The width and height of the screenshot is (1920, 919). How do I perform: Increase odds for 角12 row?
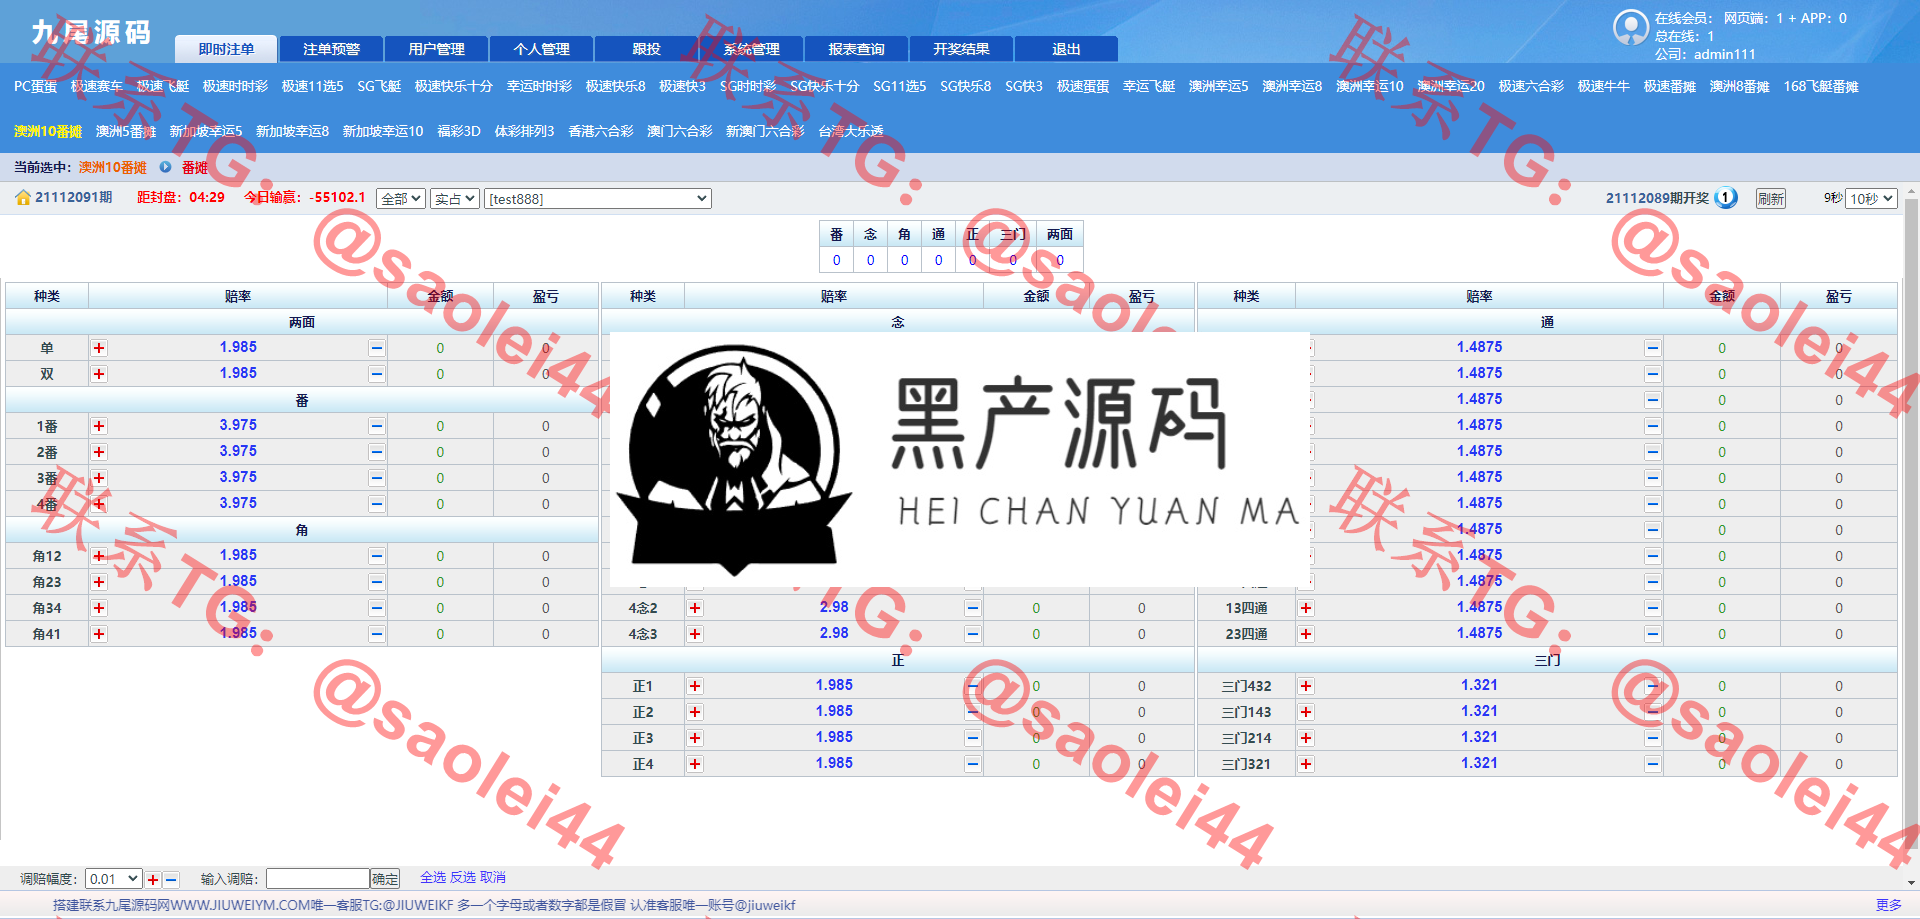pos(99,556)
